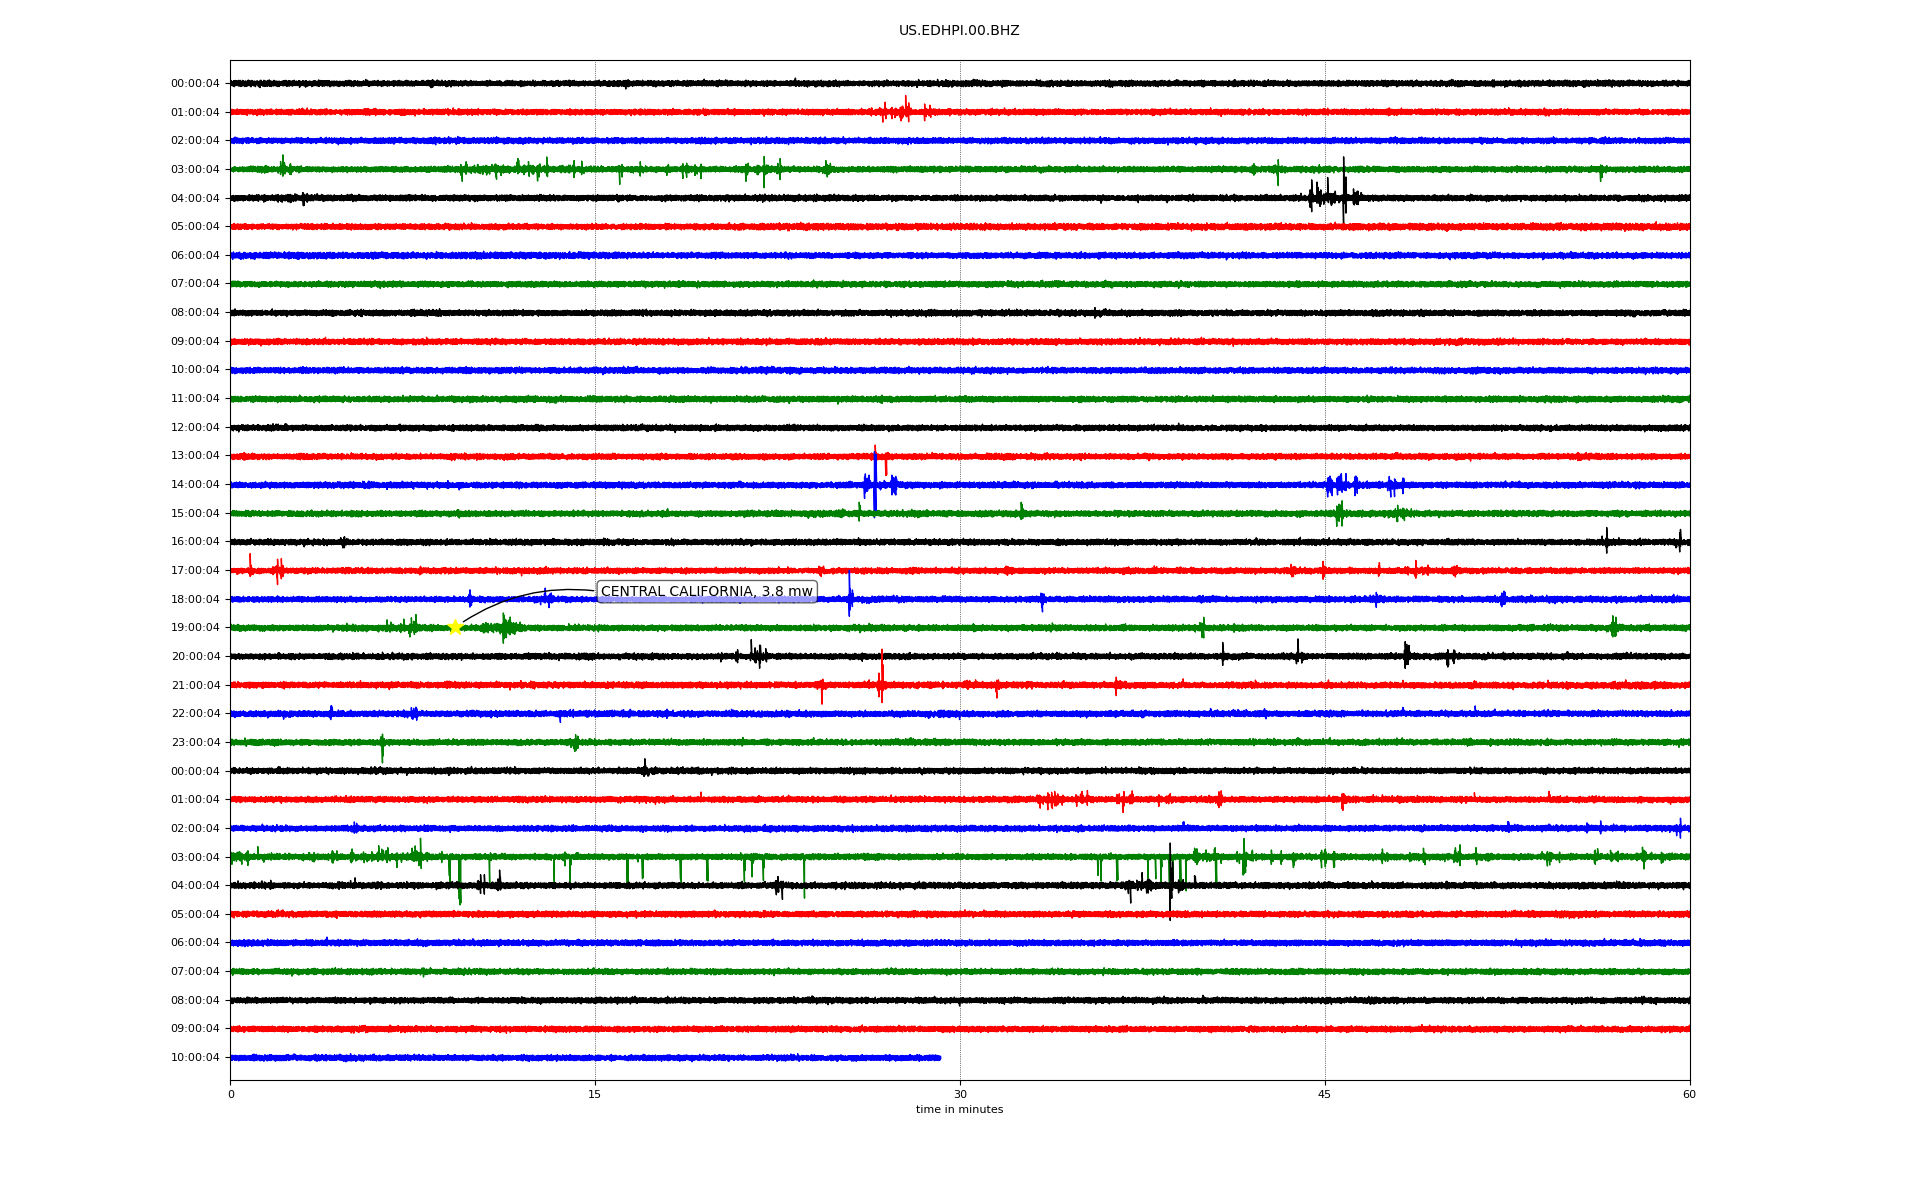Click the yellow star earthquake marker
Viewport: 1920px width, 1200px height.
455,627
